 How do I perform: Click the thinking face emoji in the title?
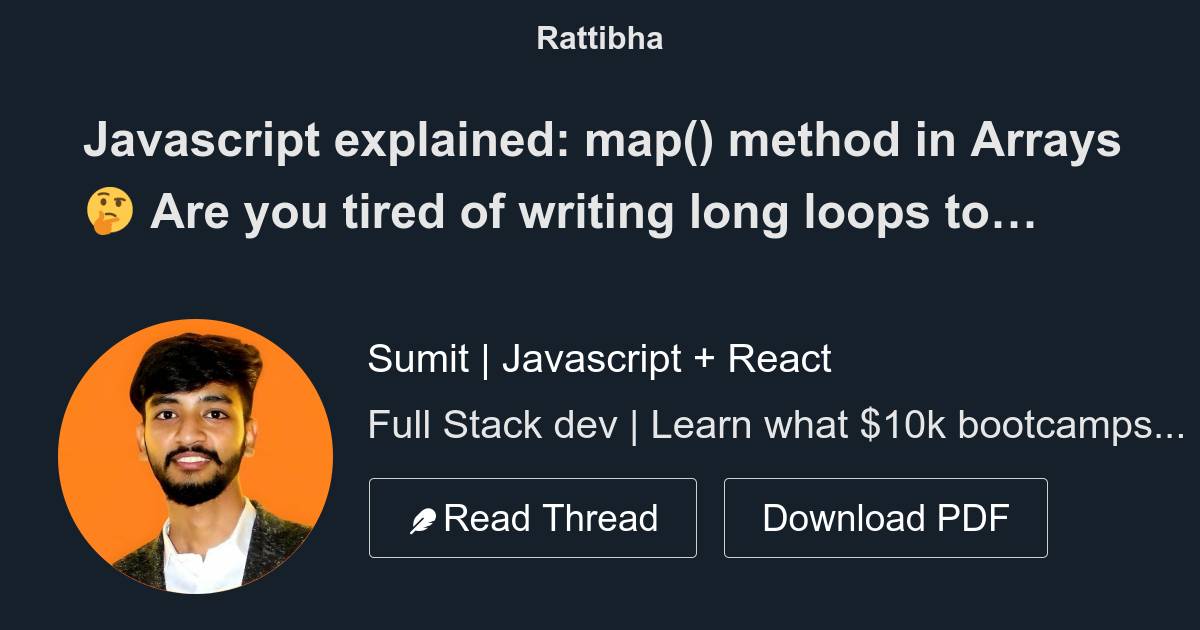coord(110,210)
